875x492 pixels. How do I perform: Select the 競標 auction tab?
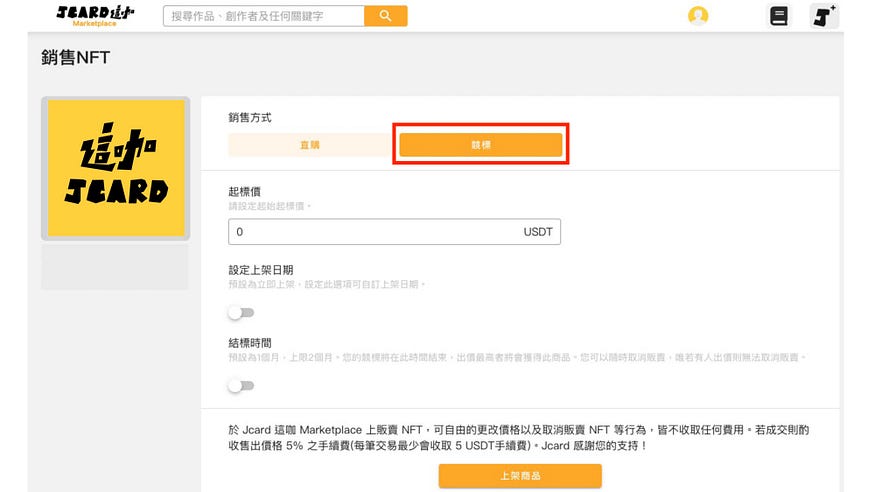(x=481, y=144)
